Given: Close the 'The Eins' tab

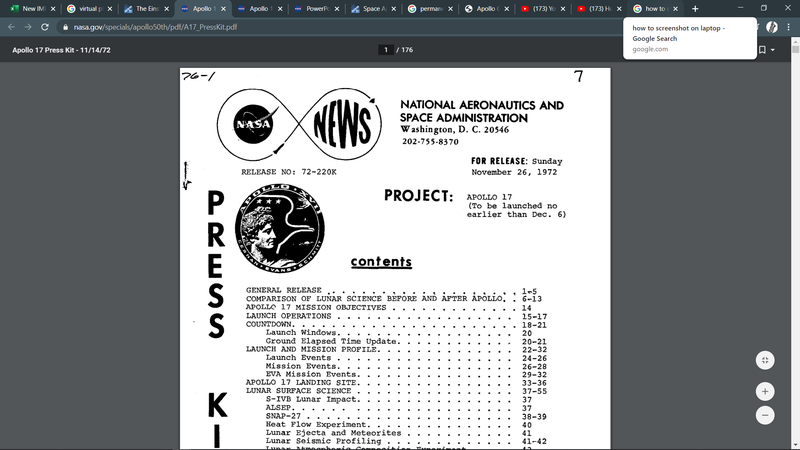Looking at the screenshot, I should tap(166, 9).
